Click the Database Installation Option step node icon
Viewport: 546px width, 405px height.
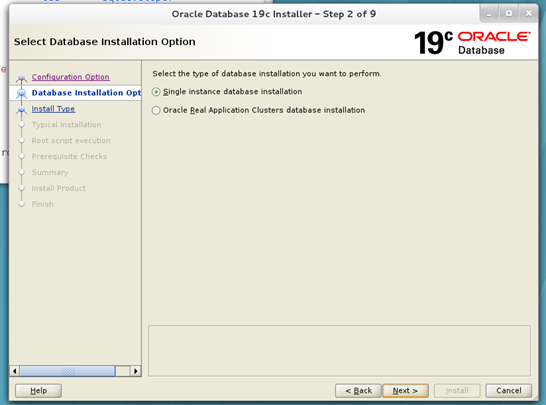[22, 94]
